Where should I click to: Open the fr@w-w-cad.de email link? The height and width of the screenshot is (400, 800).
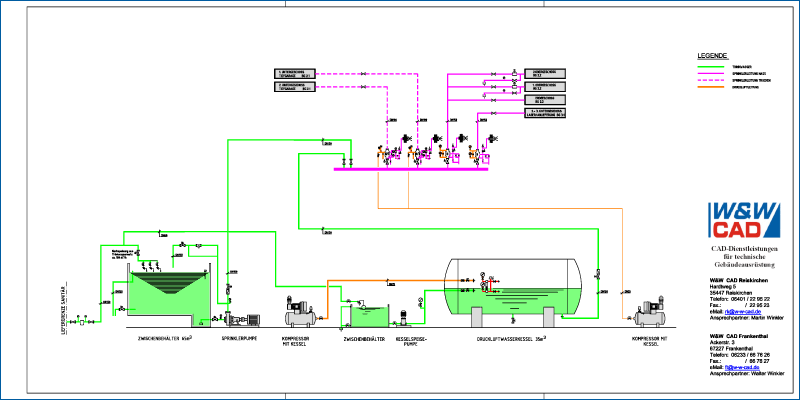tap(742, 367)
